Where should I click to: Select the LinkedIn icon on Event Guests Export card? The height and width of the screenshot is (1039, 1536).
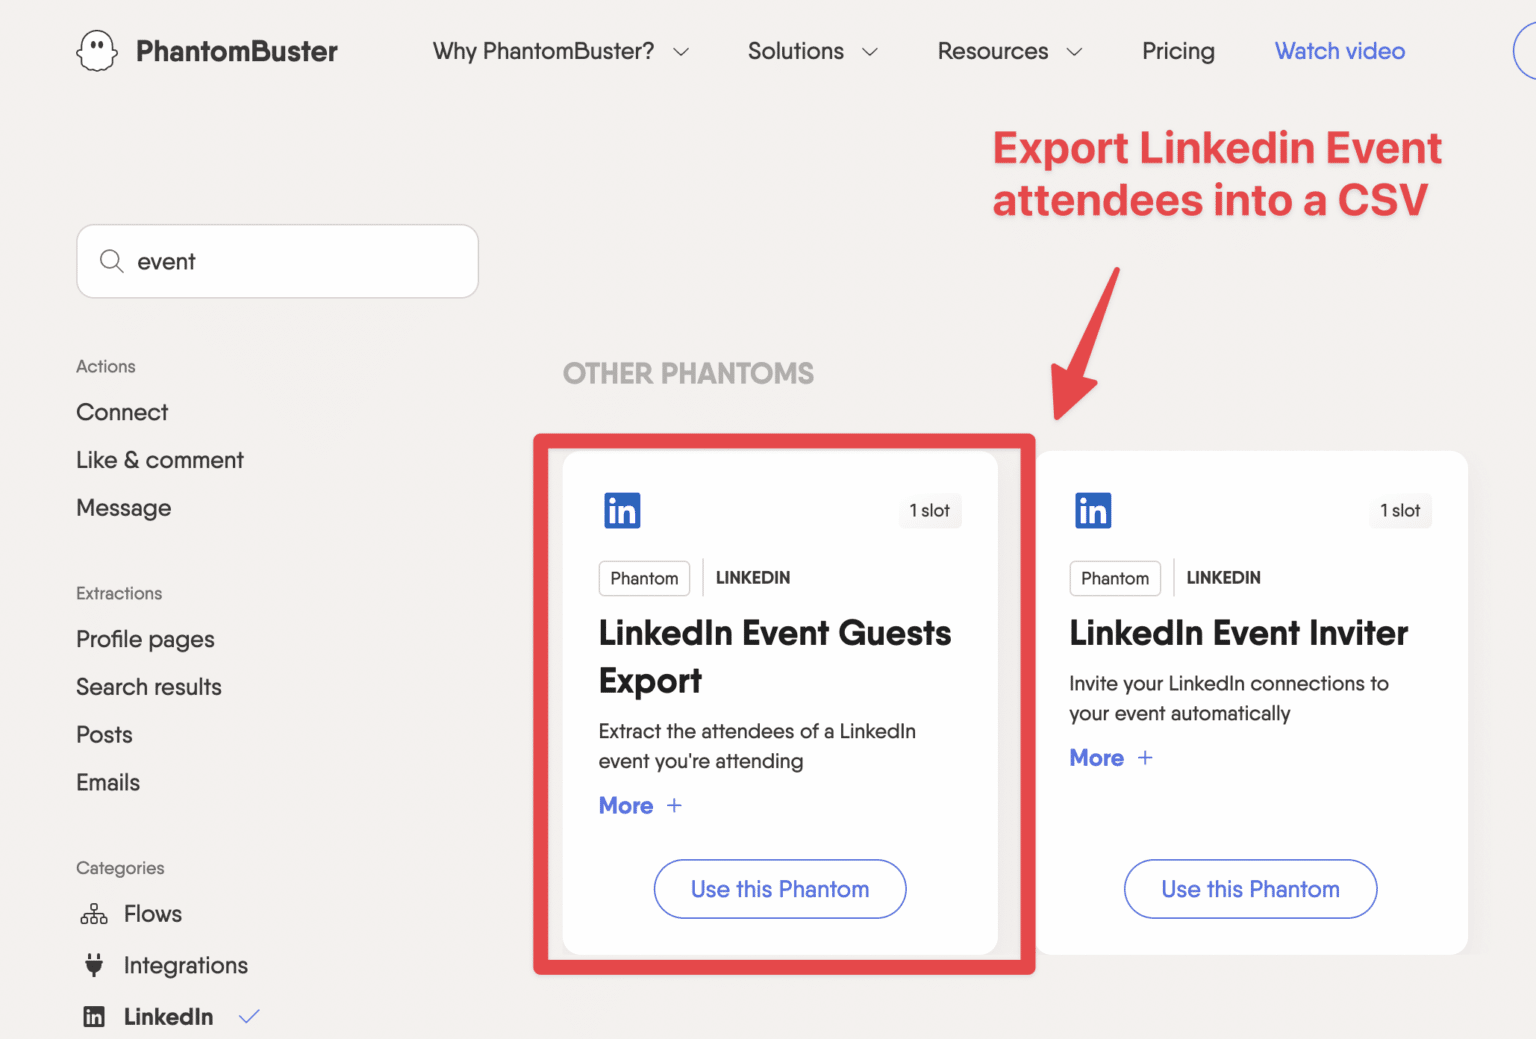click(622, 510)
